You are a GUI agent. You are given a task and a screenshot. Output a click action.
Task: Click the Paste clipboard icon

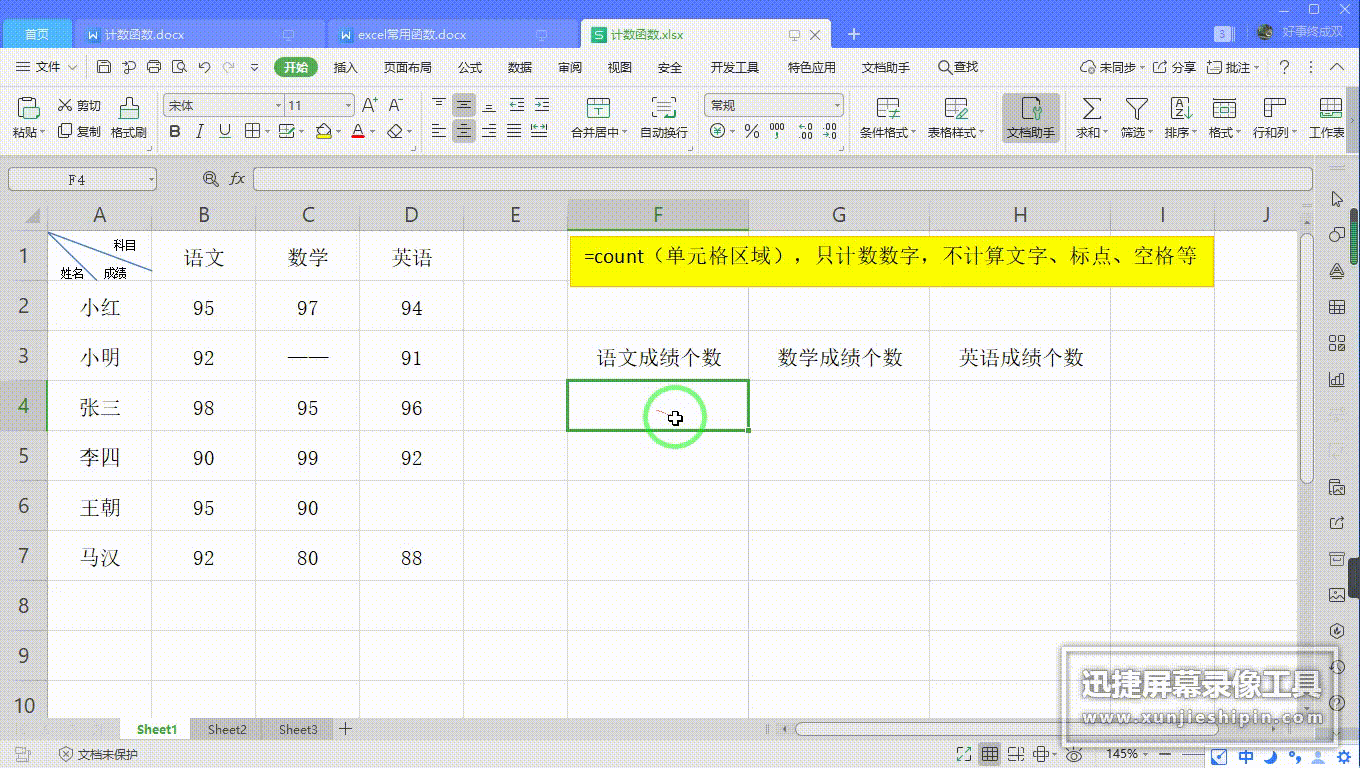(x=28, y=108)
